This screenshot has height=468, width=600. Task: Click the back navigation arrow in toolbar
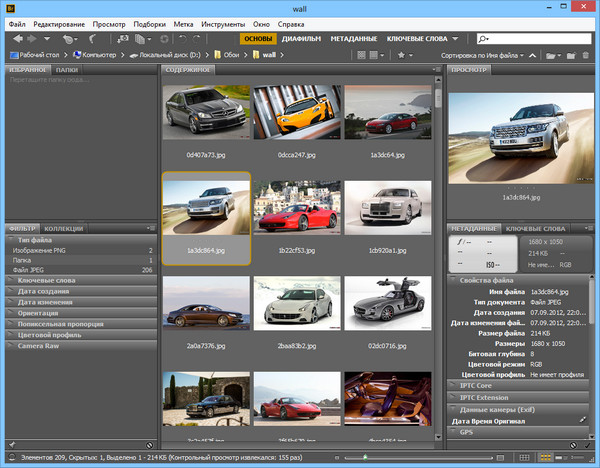coord(18,38)
